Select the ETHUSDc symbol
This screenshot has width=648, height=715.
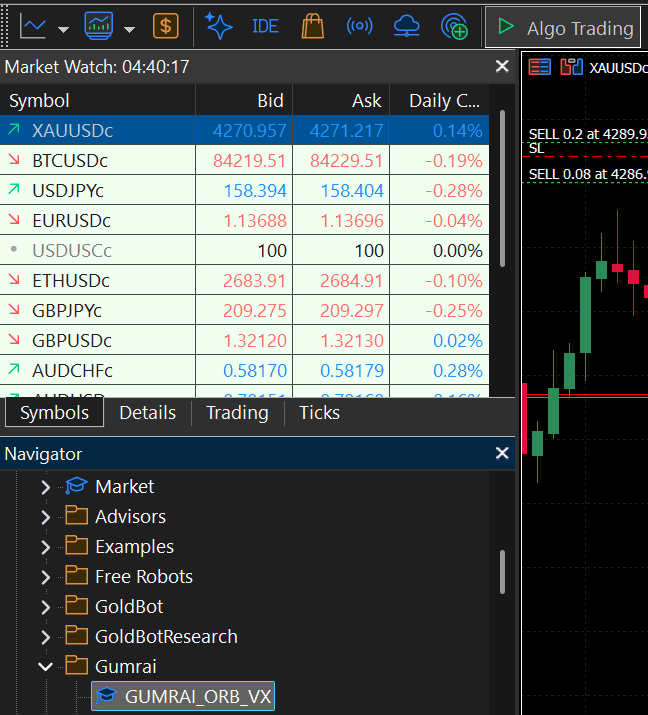point(71,281)
